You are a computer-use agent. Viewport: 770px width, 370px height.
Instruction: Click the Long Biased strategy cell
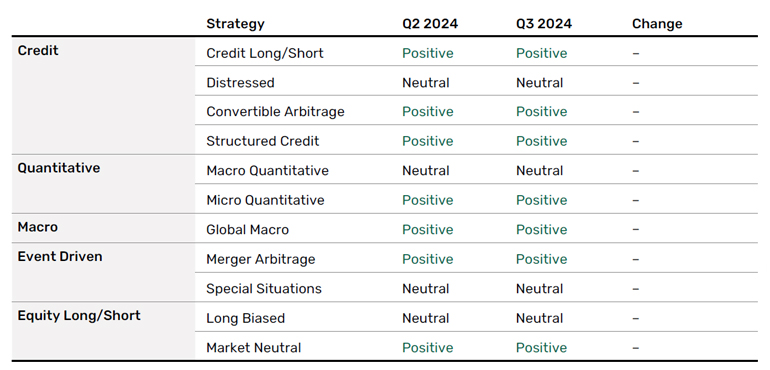(x=246, y=318)
